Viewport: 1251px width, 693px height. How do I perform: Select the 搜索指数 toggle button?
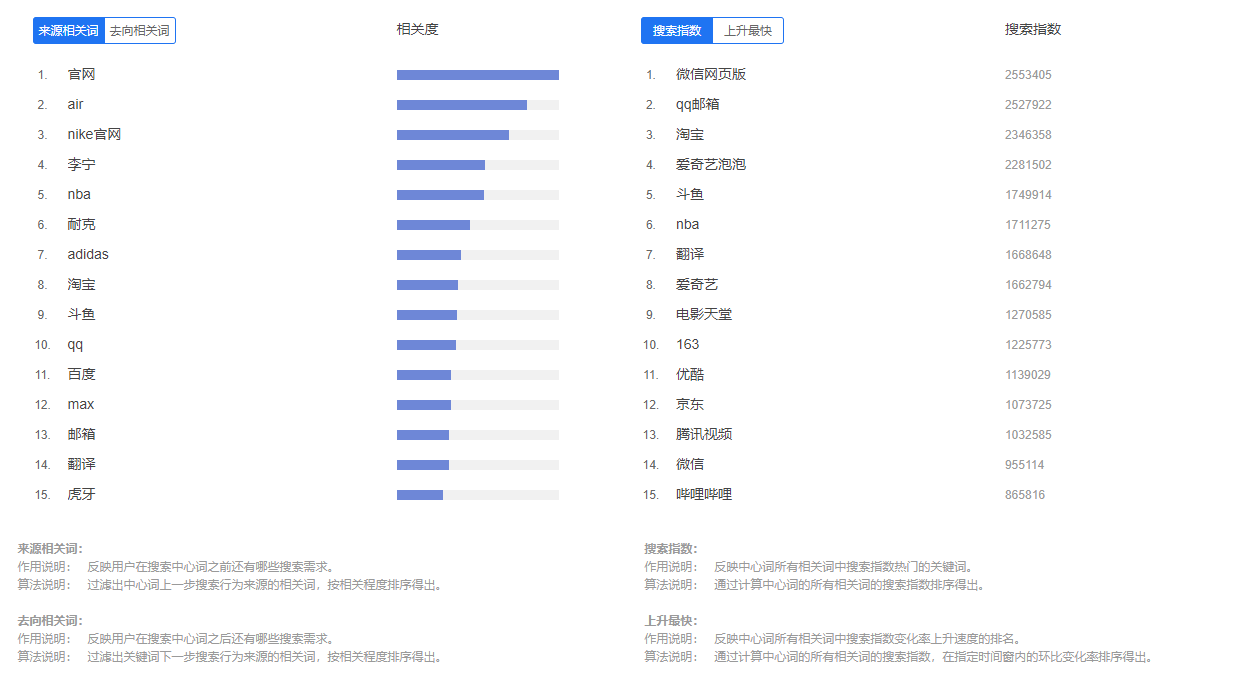(677, 31)
